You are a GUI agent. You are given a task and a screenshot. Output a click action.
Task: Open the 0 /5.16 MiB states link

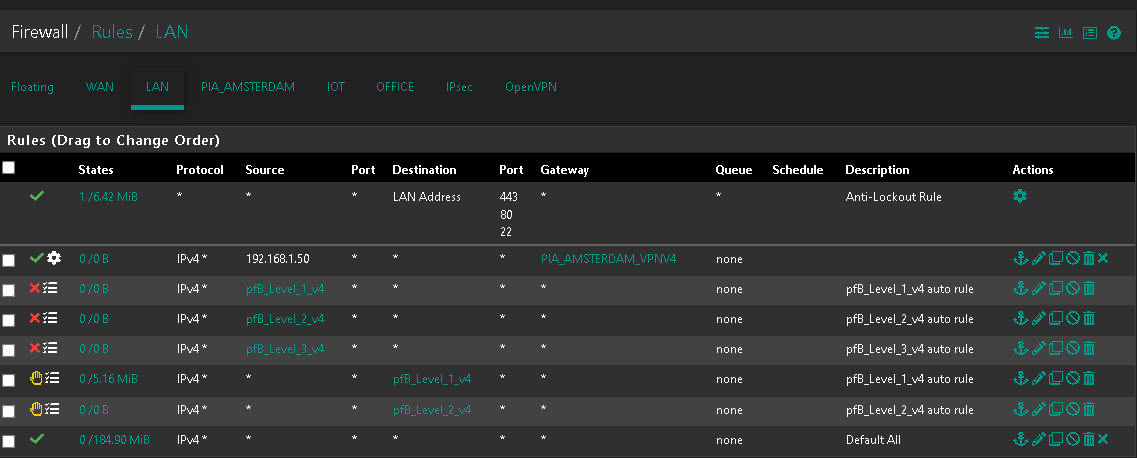click(107, 379)
